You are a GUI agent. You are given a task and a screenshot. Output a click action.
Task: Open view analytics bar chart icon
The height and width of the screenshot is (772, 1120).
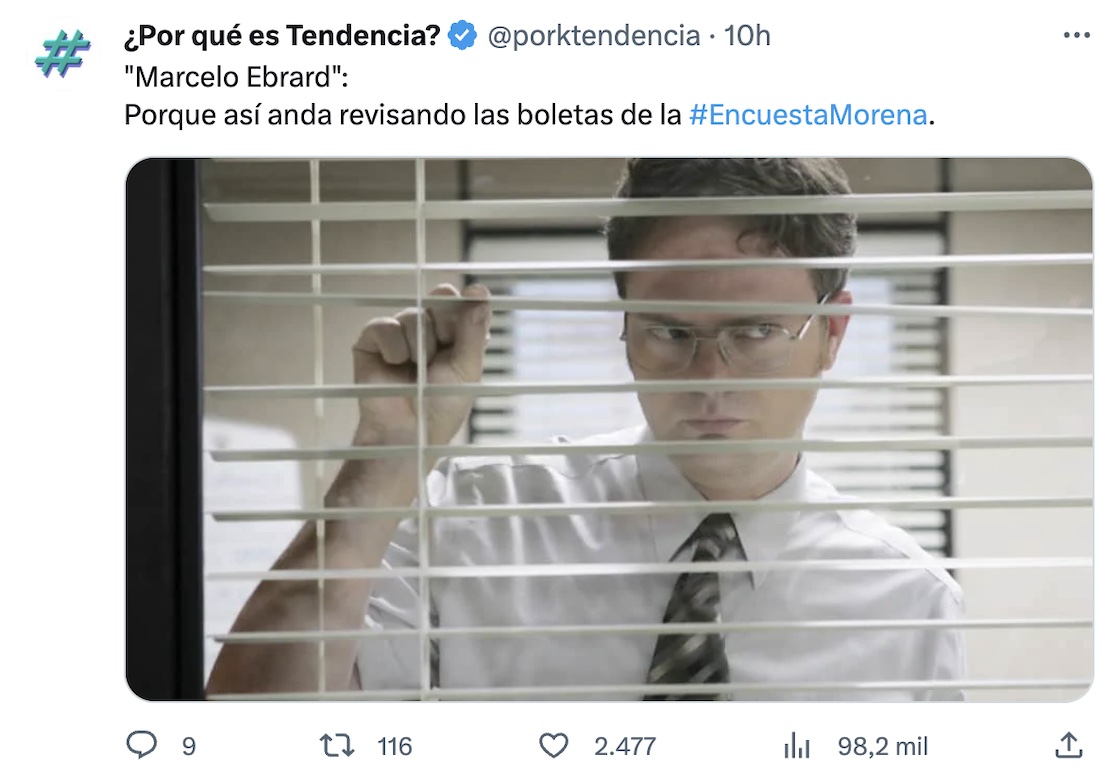click(x=796, y=746)
